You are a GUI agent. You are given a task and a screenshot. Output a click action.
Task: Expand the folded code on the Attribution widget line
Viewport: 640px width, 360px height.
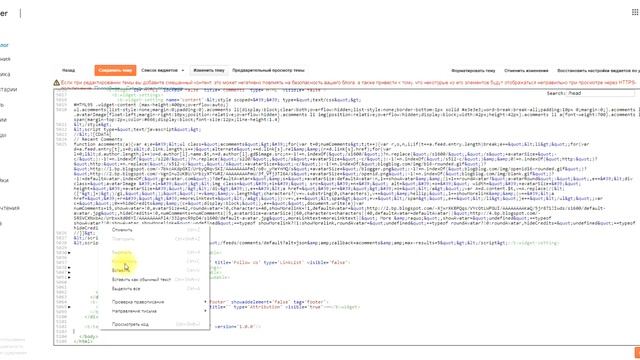69,307
